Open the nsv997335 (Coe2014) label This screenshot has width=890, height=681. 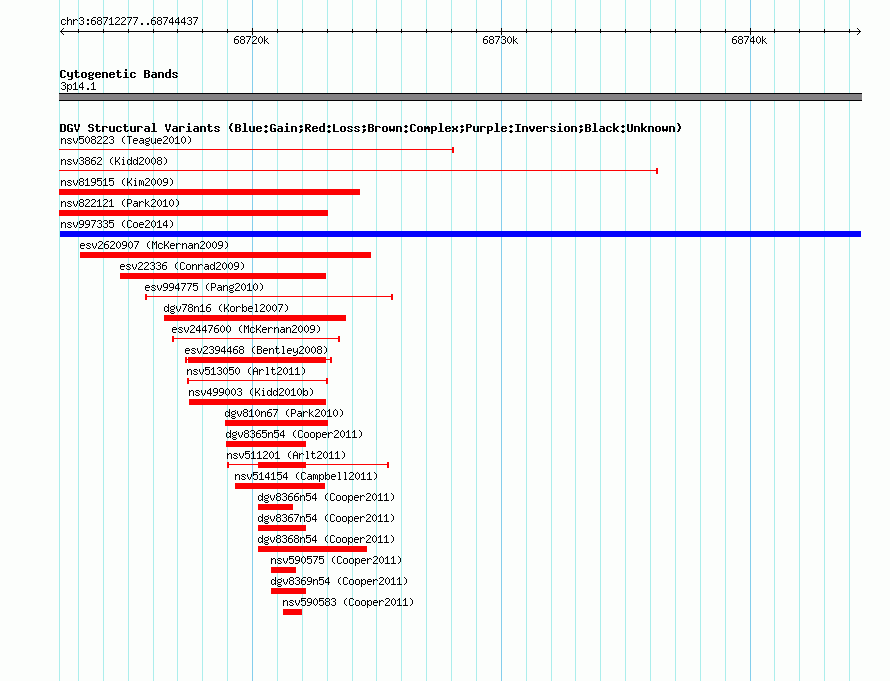click(x=117, y=224)
